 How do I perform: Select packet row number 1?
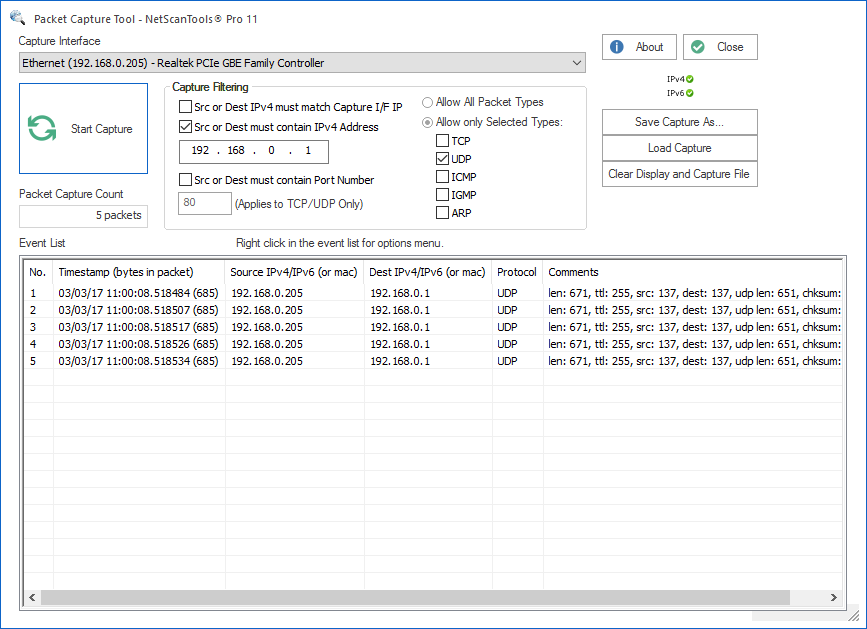coord(433,293)
